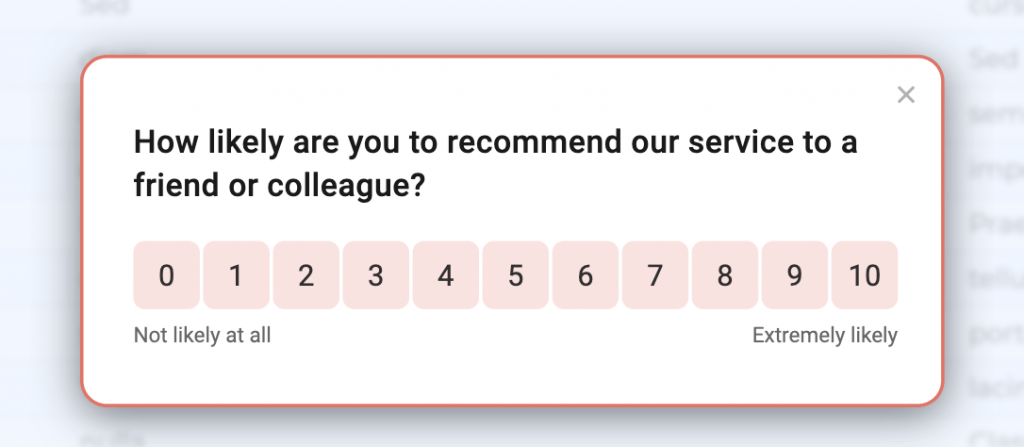Screen dimensions: 1024x447
Task: Give a rating of 7
Action: 655,275
